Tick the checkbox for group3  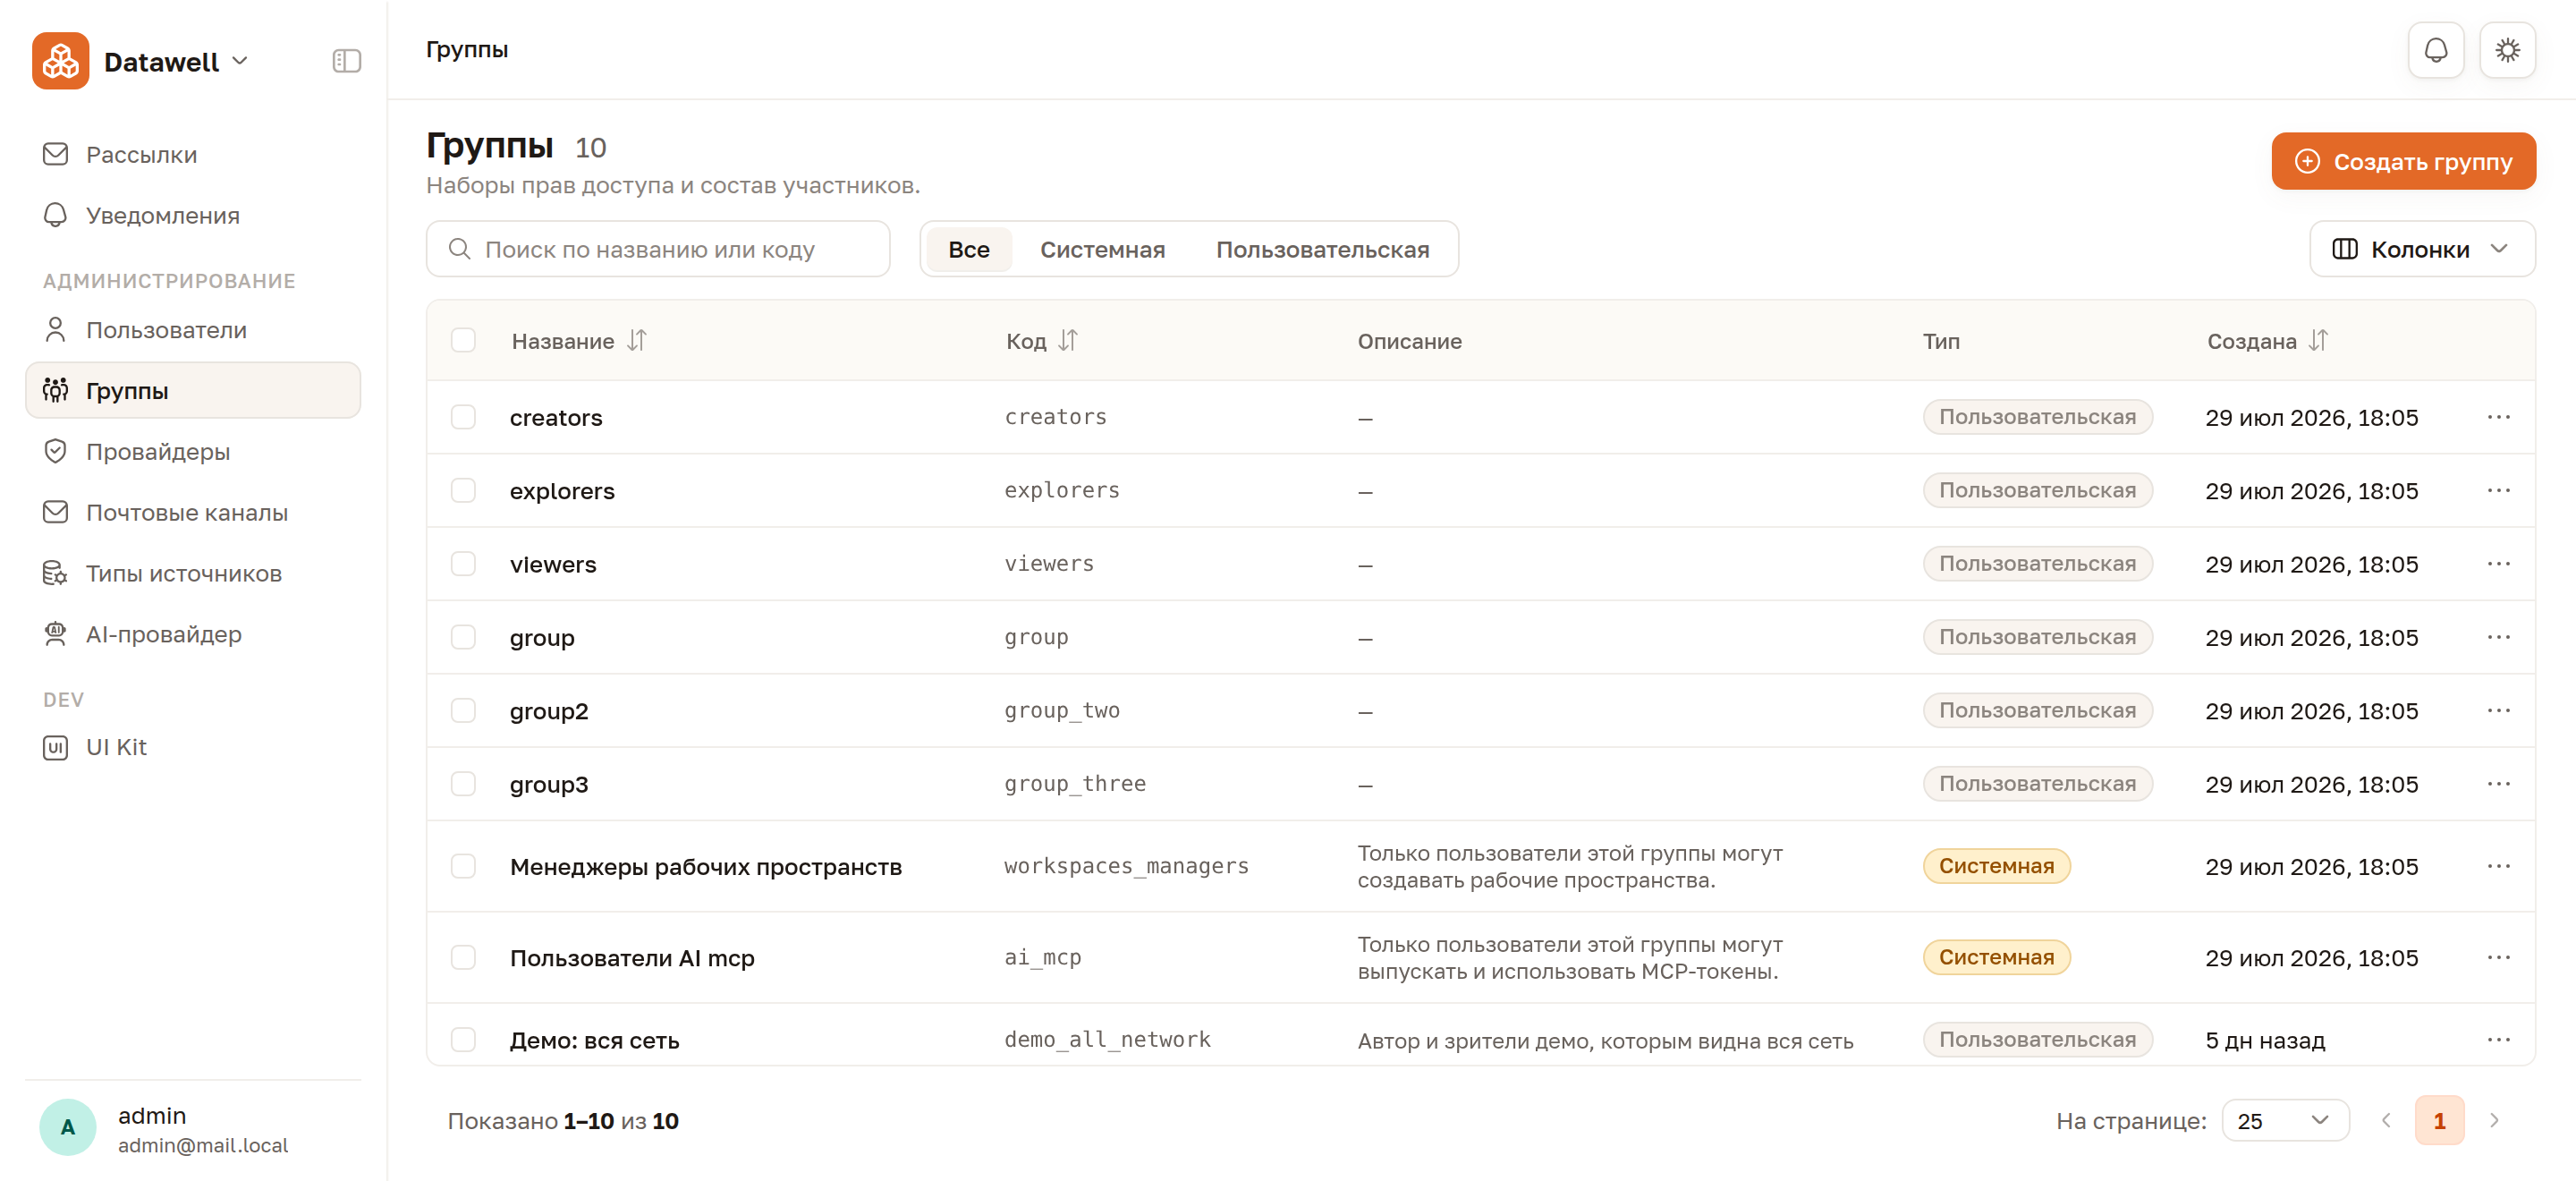click(x=463, y=783)
